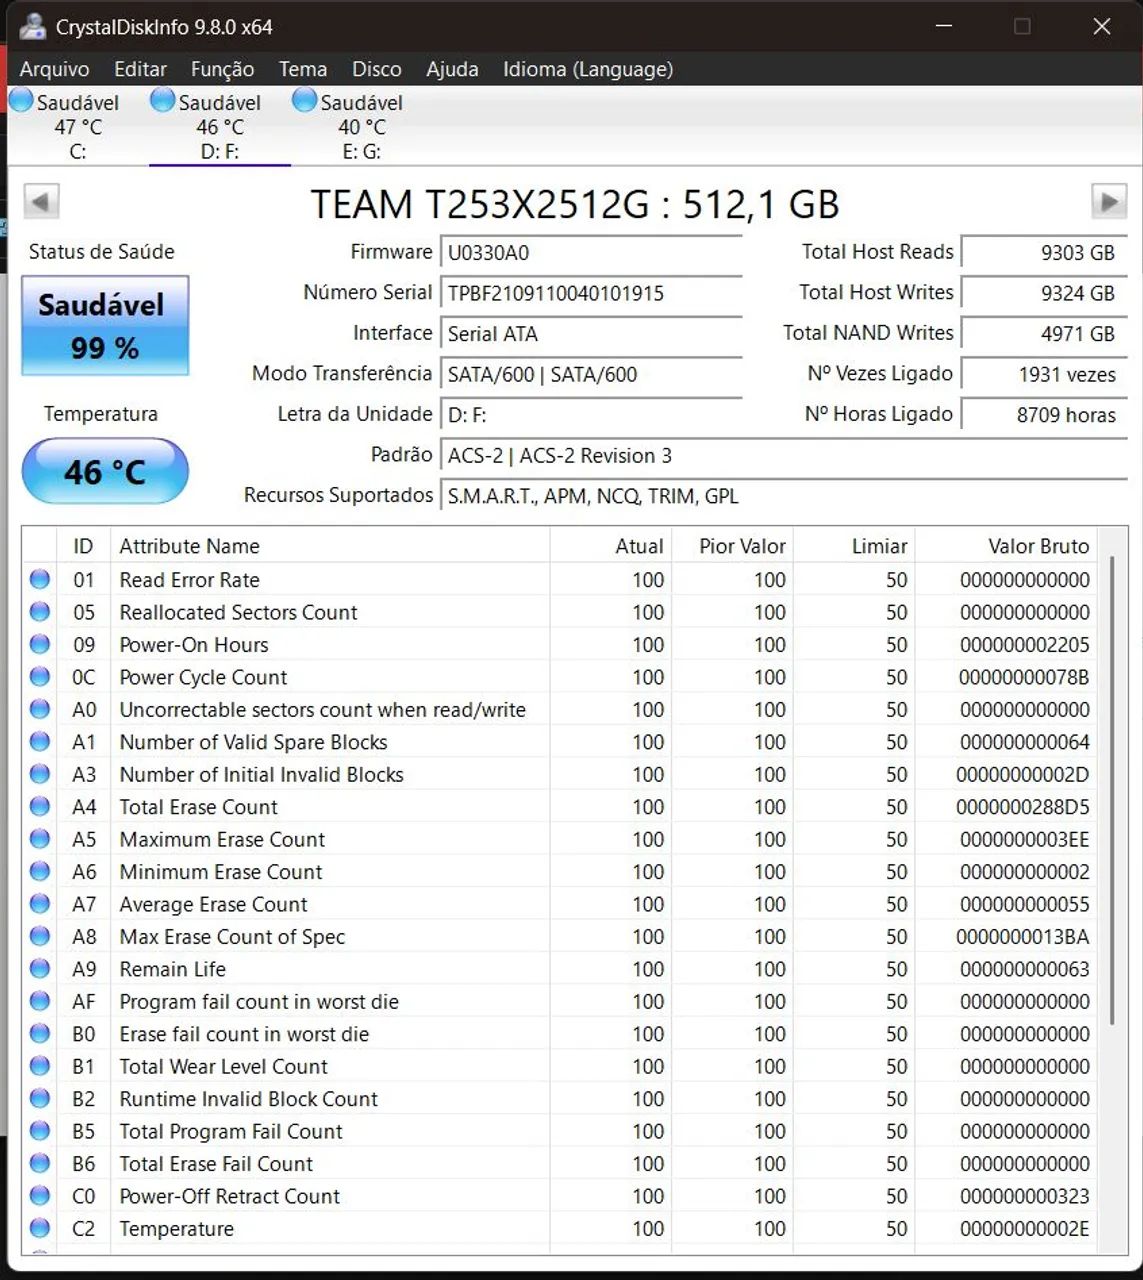Click status orb for Read Error Rate
Screen dimensions: 1143x1280
(x=40, y=579)
